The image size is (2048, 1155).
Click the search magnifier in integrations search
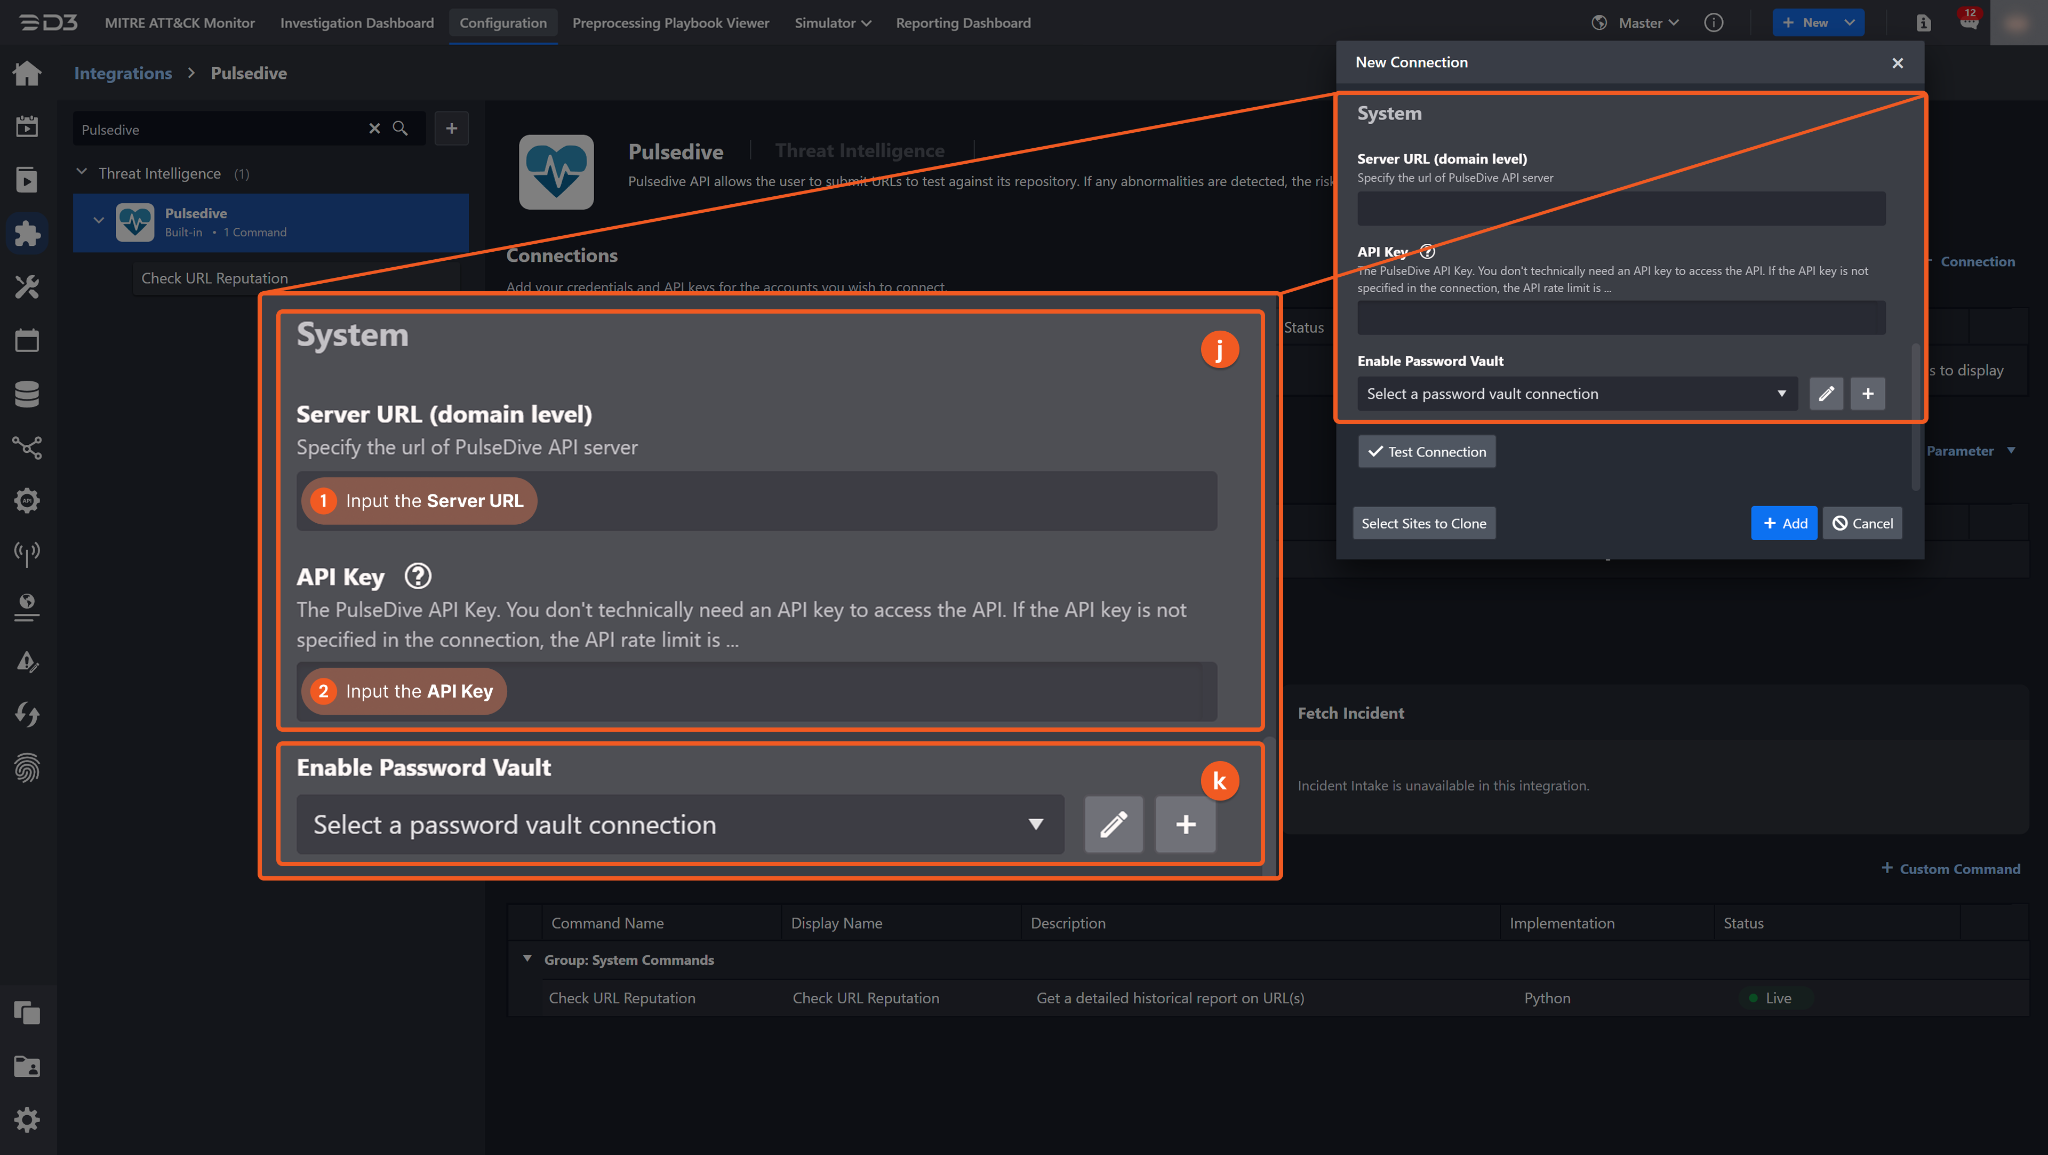coord(400,129)
